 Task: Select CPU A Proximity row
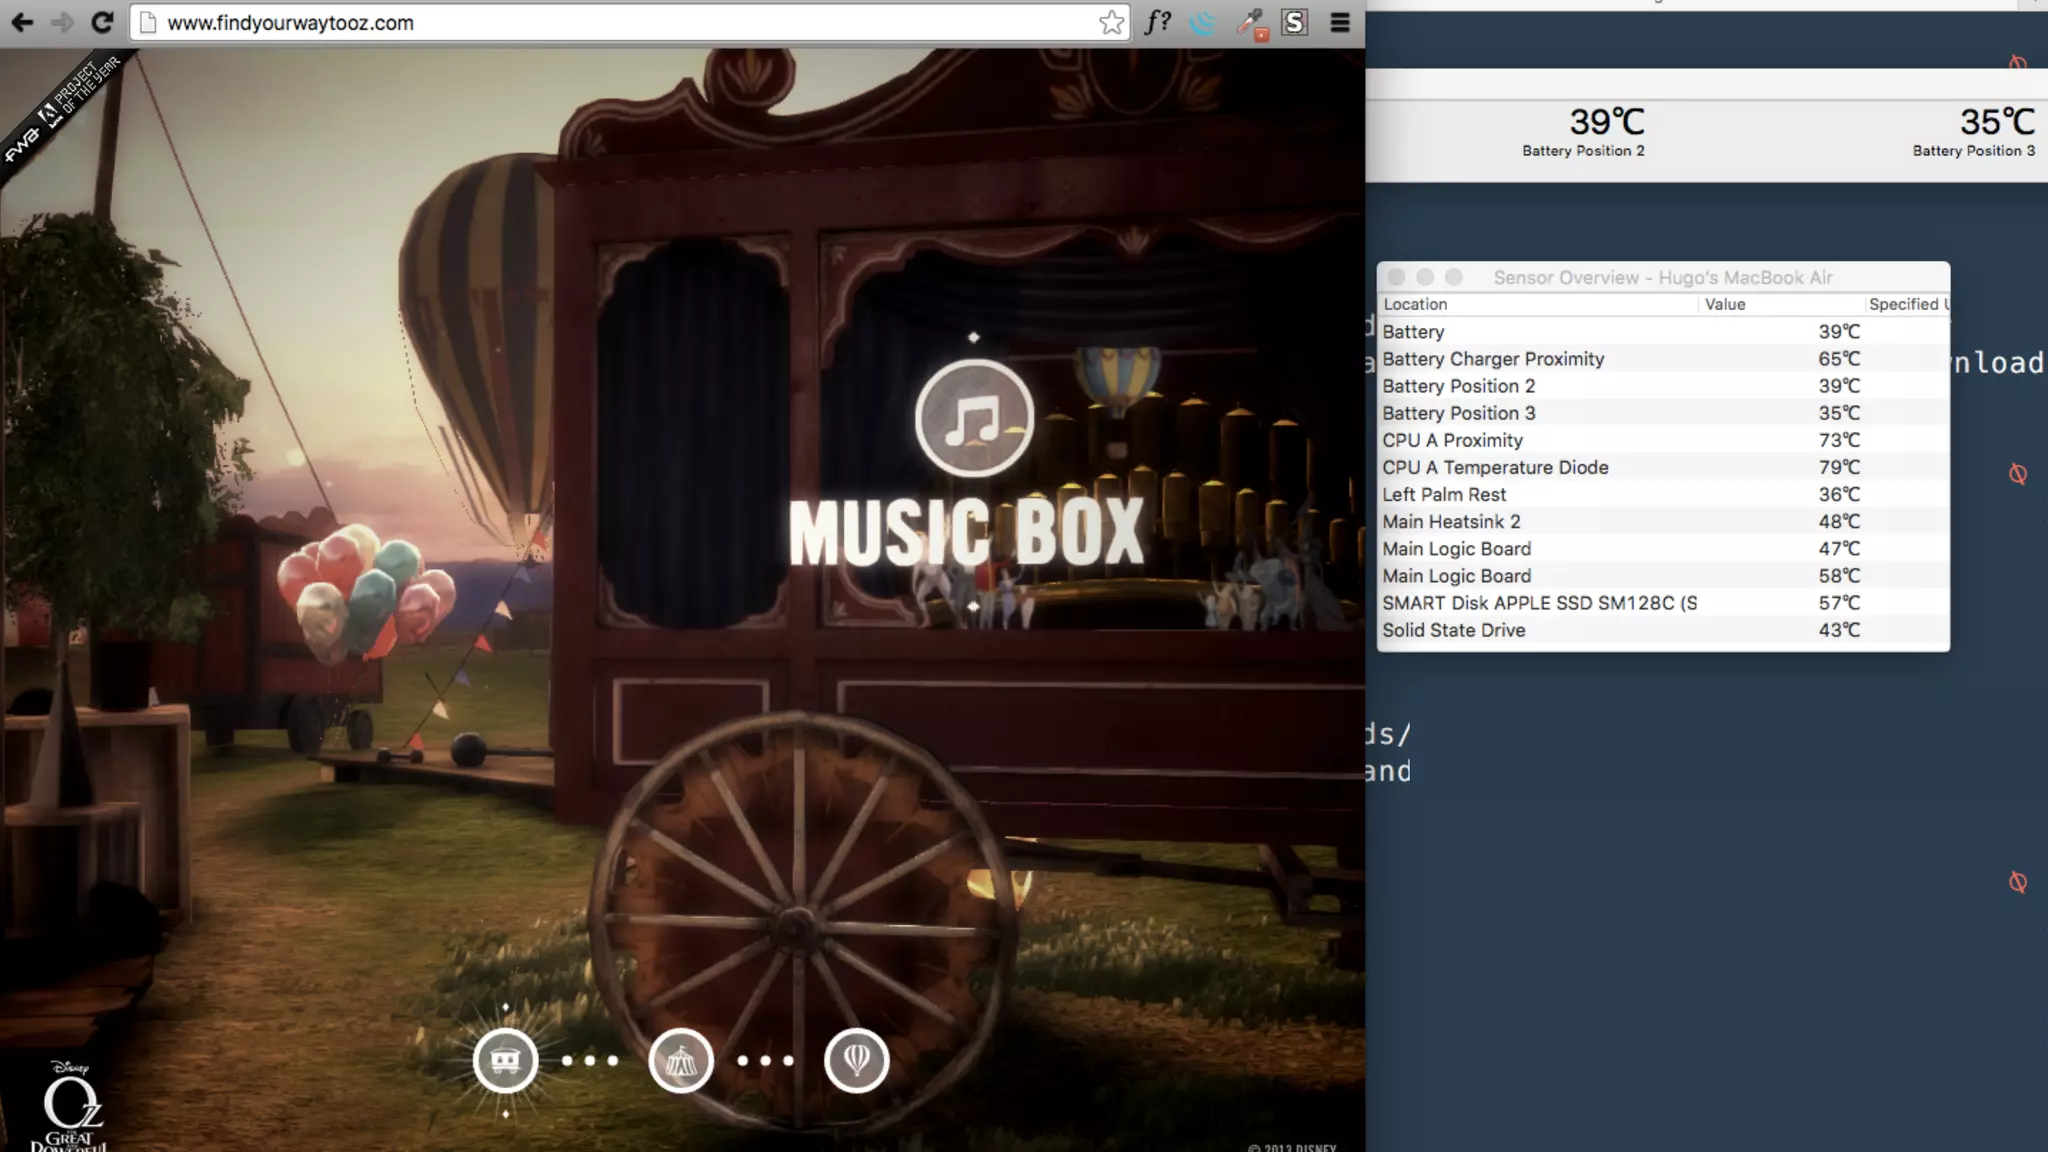pyautogui.click(x=1663, y=440)
